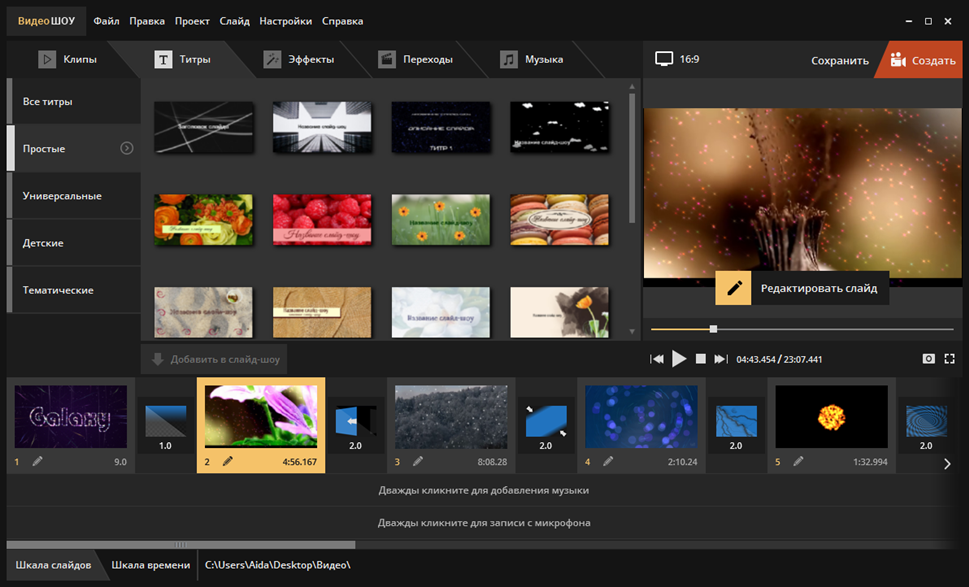Switch to Шкала времени view
Image resolution: width=969 pixels, height=587 pixels.
tap(151, 565)
